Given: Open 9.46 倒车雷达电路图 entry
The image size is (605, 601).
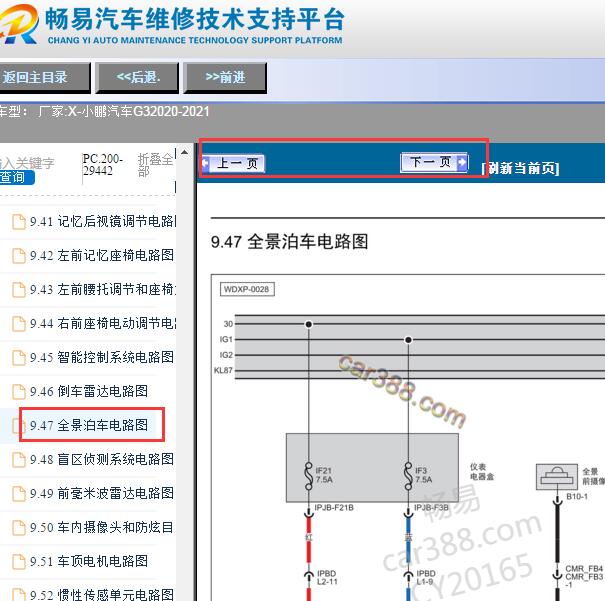Looking at the screenshot, I should click(x=89, y=391).
